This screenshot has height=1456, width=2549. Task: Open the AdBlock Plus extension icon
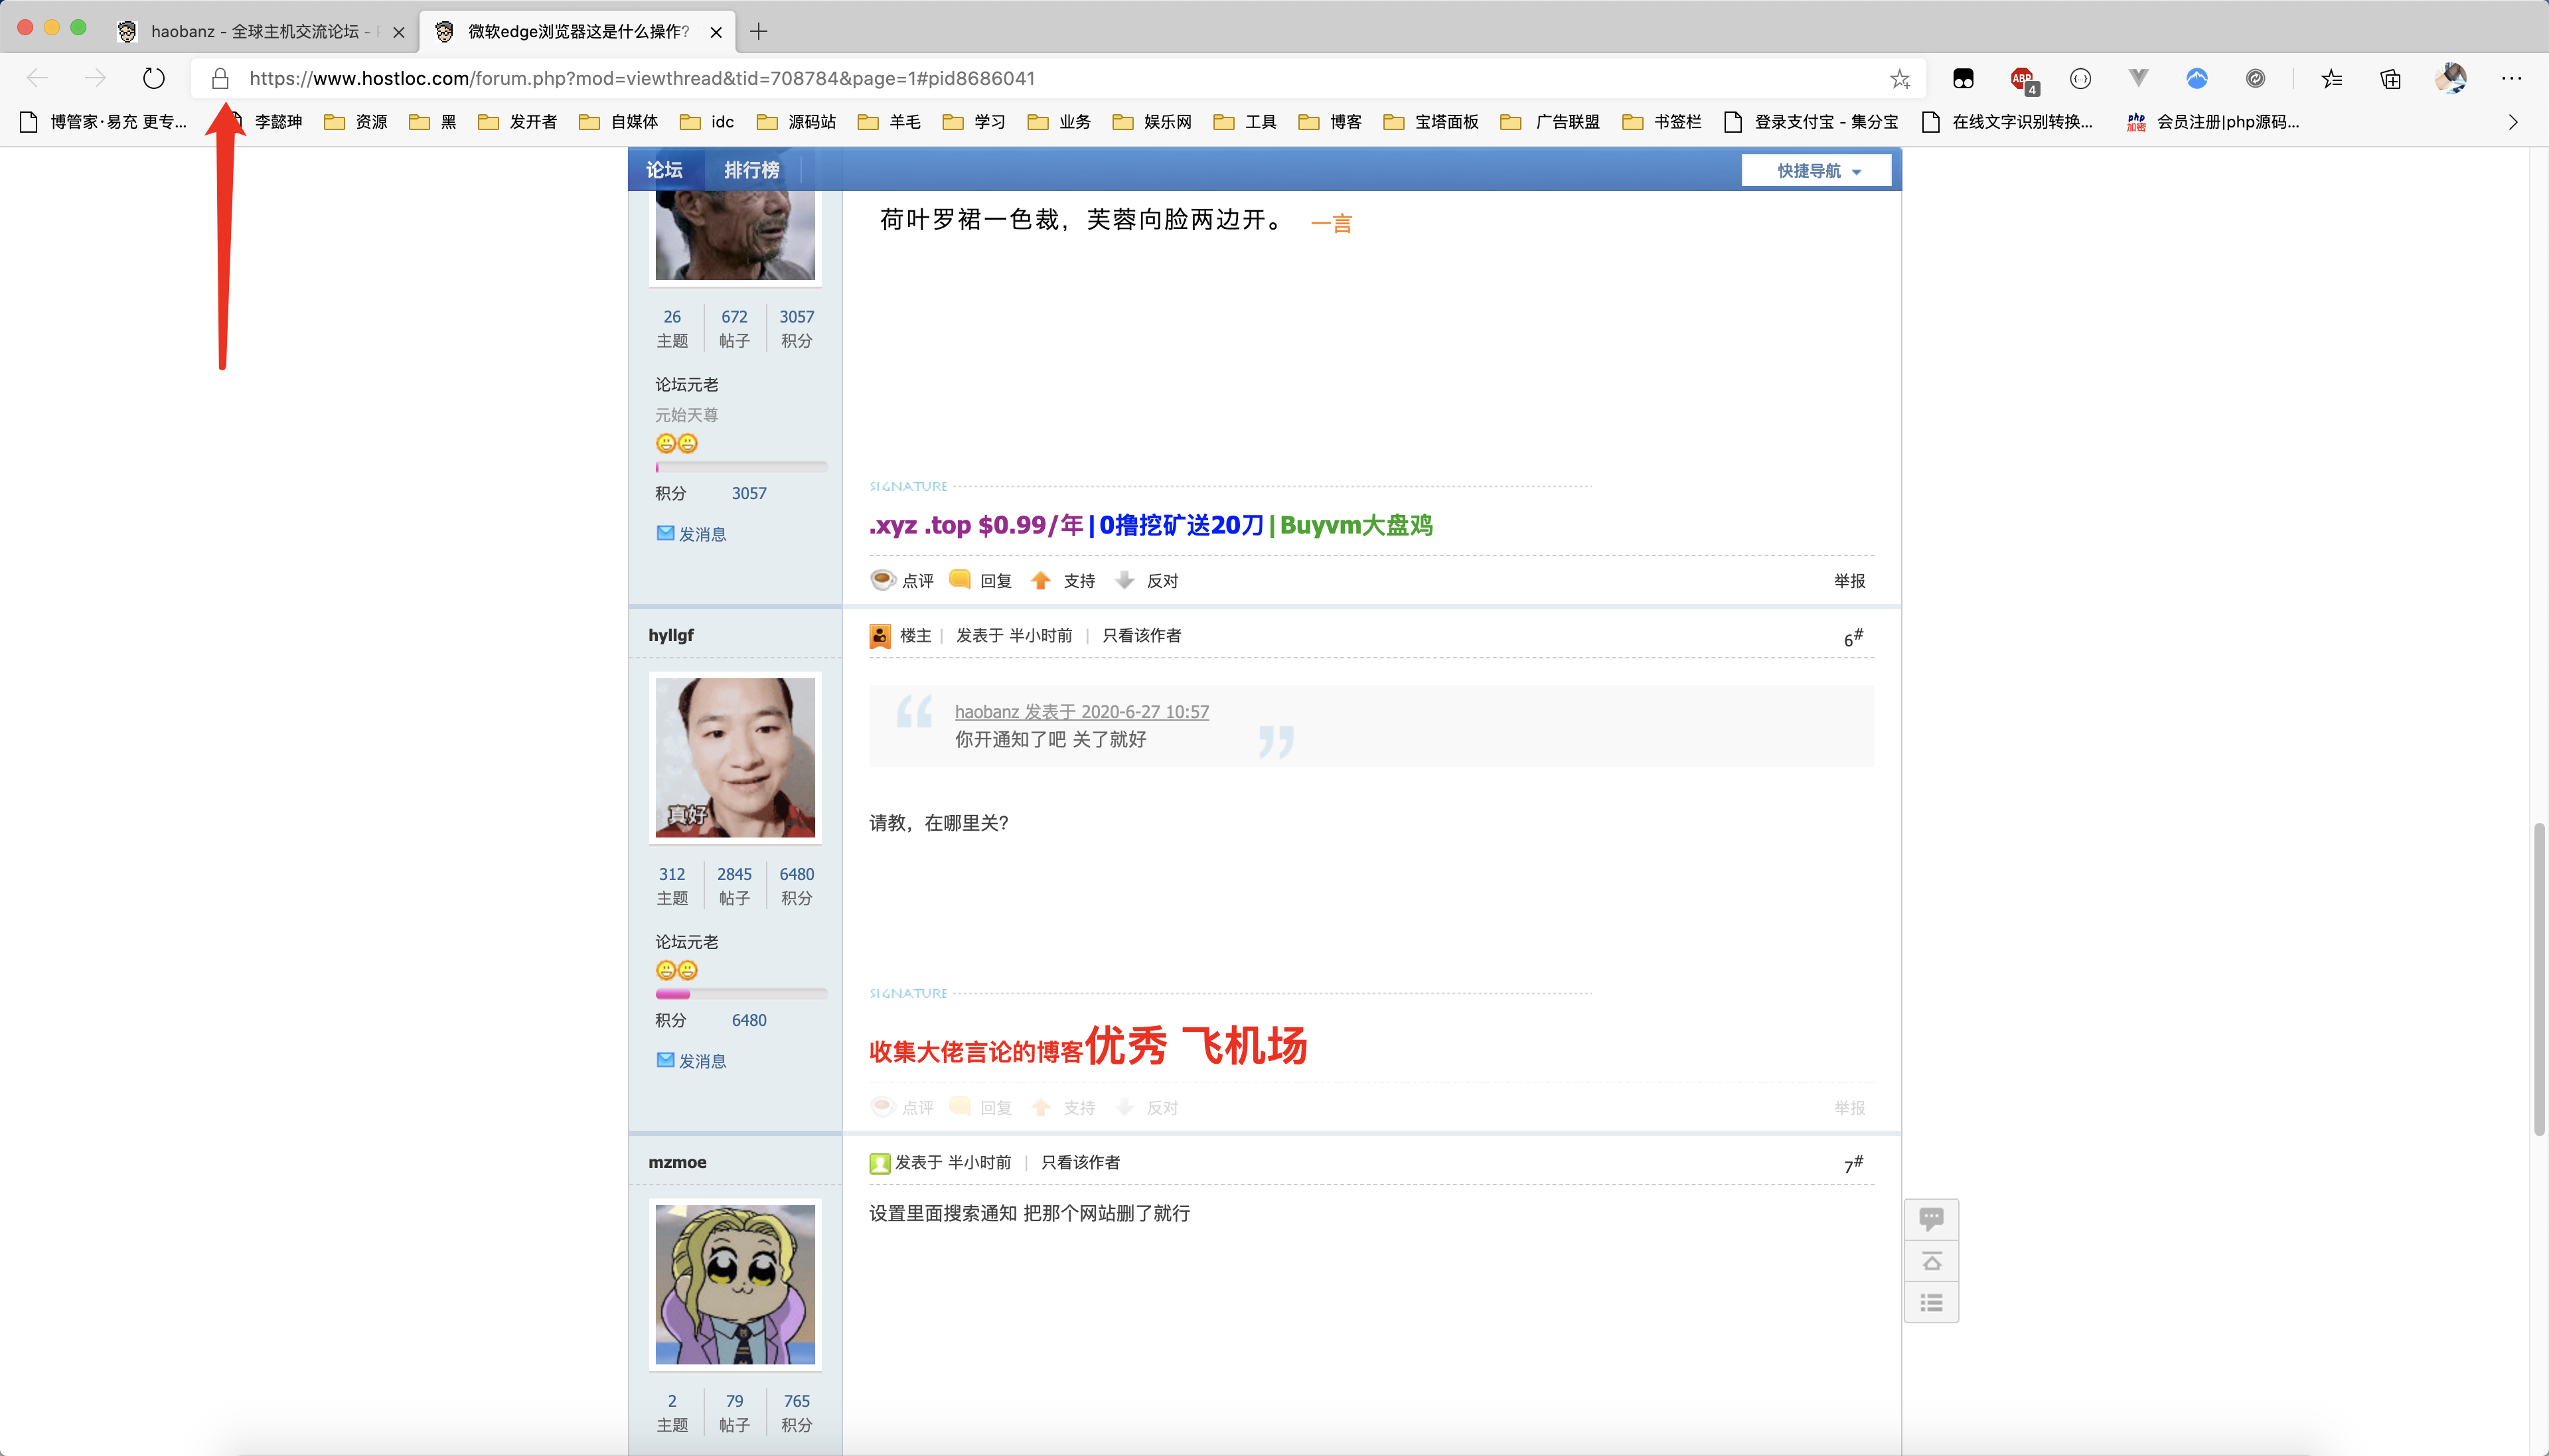click(x=2022, y=78)
